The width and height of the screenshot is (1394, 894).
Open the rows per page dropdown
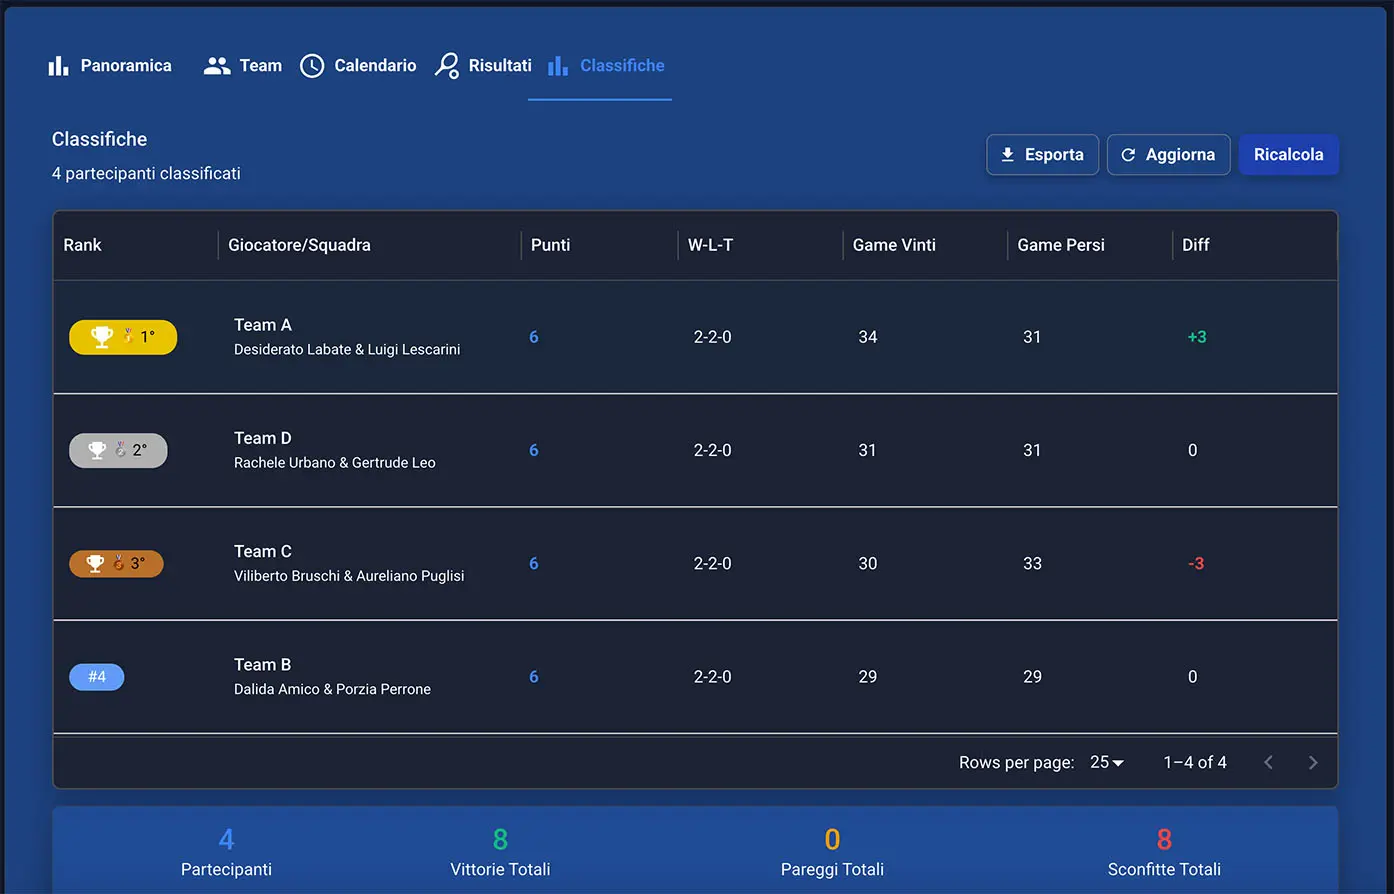pos(1107,763)
